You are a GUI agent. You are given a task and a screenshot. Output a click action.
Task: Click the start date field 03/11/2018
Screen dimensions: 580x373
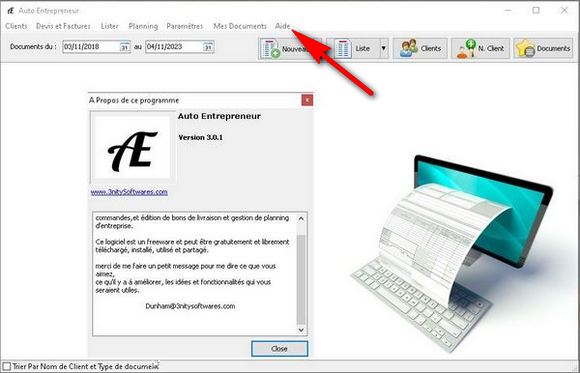coord(91,47)
